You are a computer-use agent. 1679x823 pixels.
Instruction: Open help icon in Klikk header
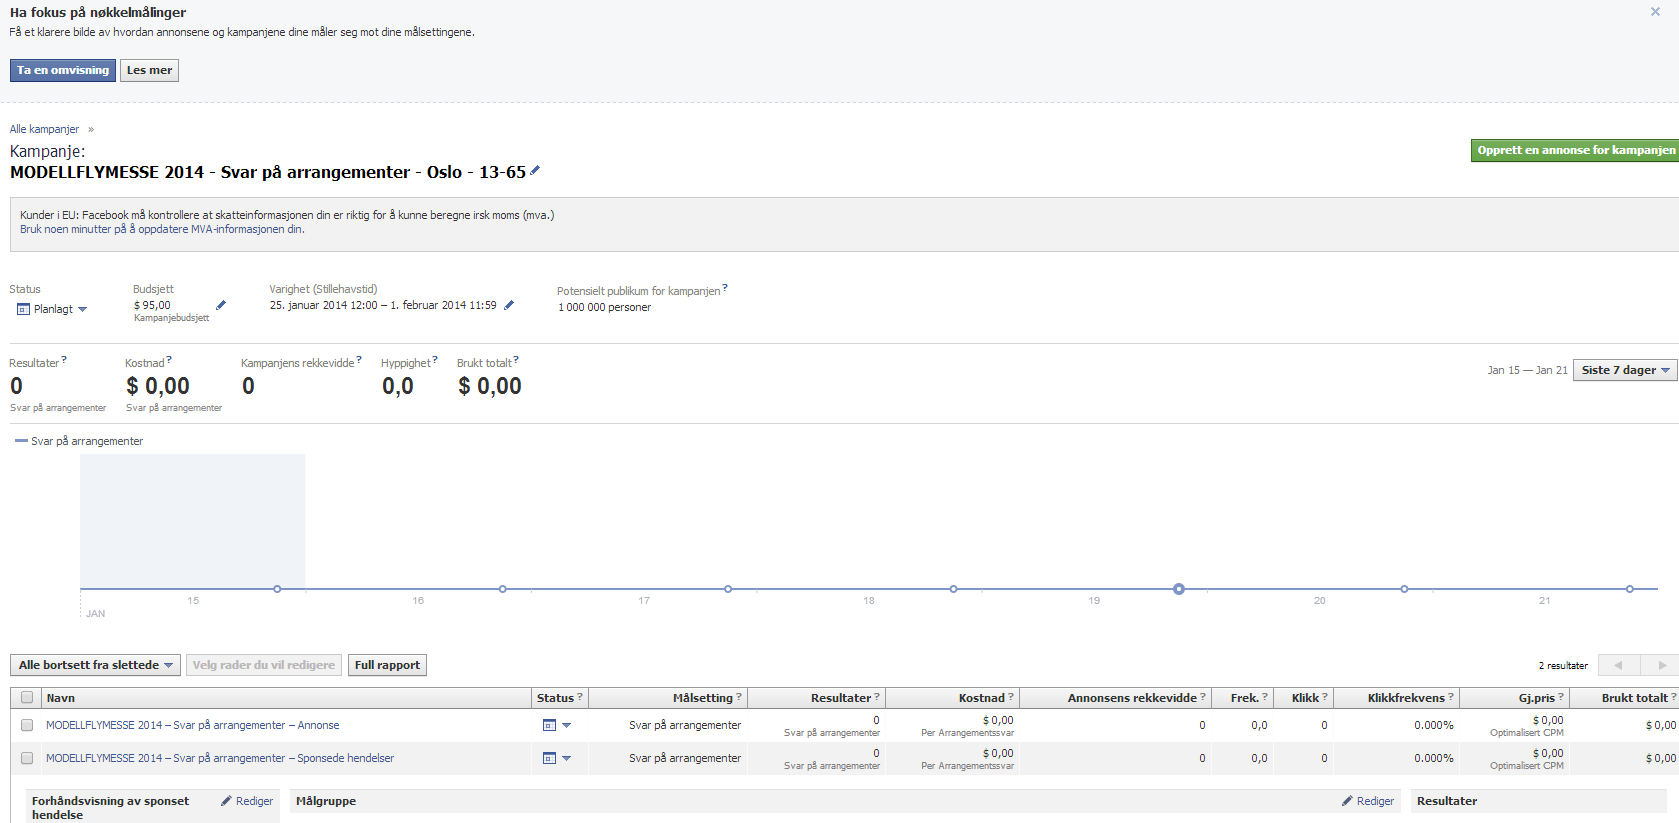[1325, 696]
